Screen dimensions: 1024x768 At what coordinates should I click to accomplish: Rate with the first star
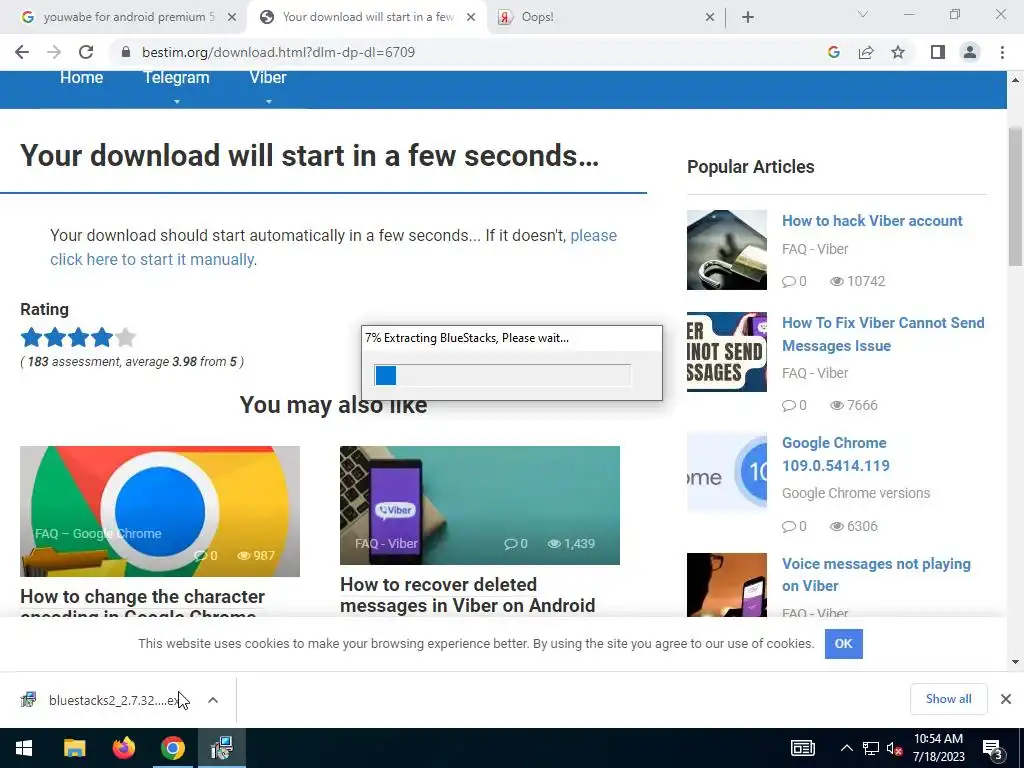tap(31, 338)
